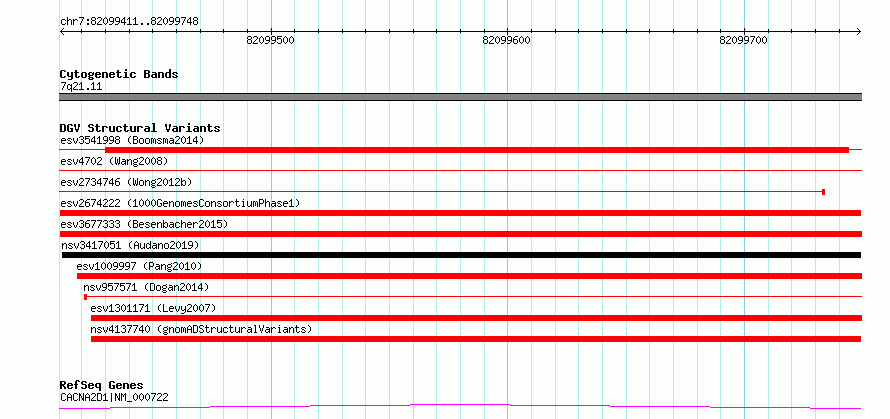Click the DGV Structural Variants track heading
The height and width of the screenshot is (419, 890).
click(140, 128)
